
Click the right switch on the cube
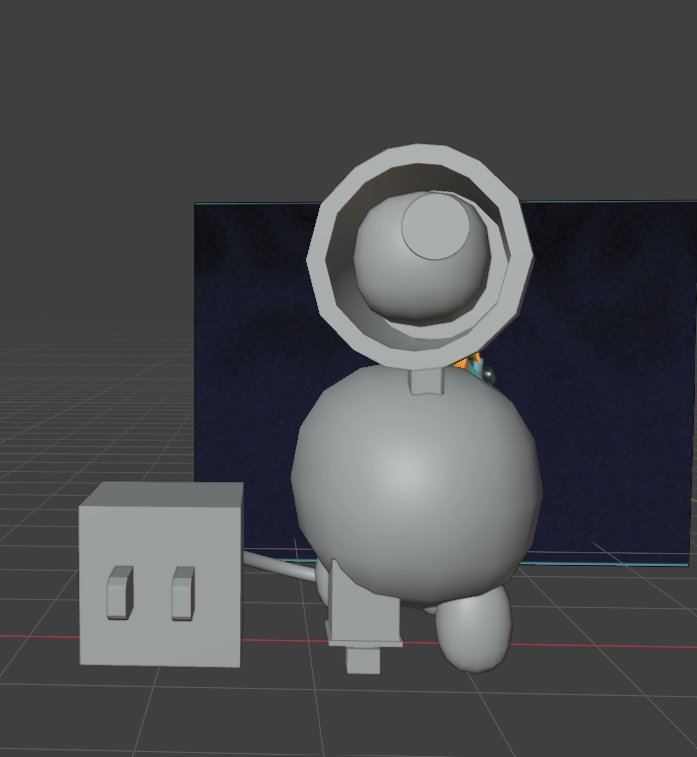tap(183, 593)
